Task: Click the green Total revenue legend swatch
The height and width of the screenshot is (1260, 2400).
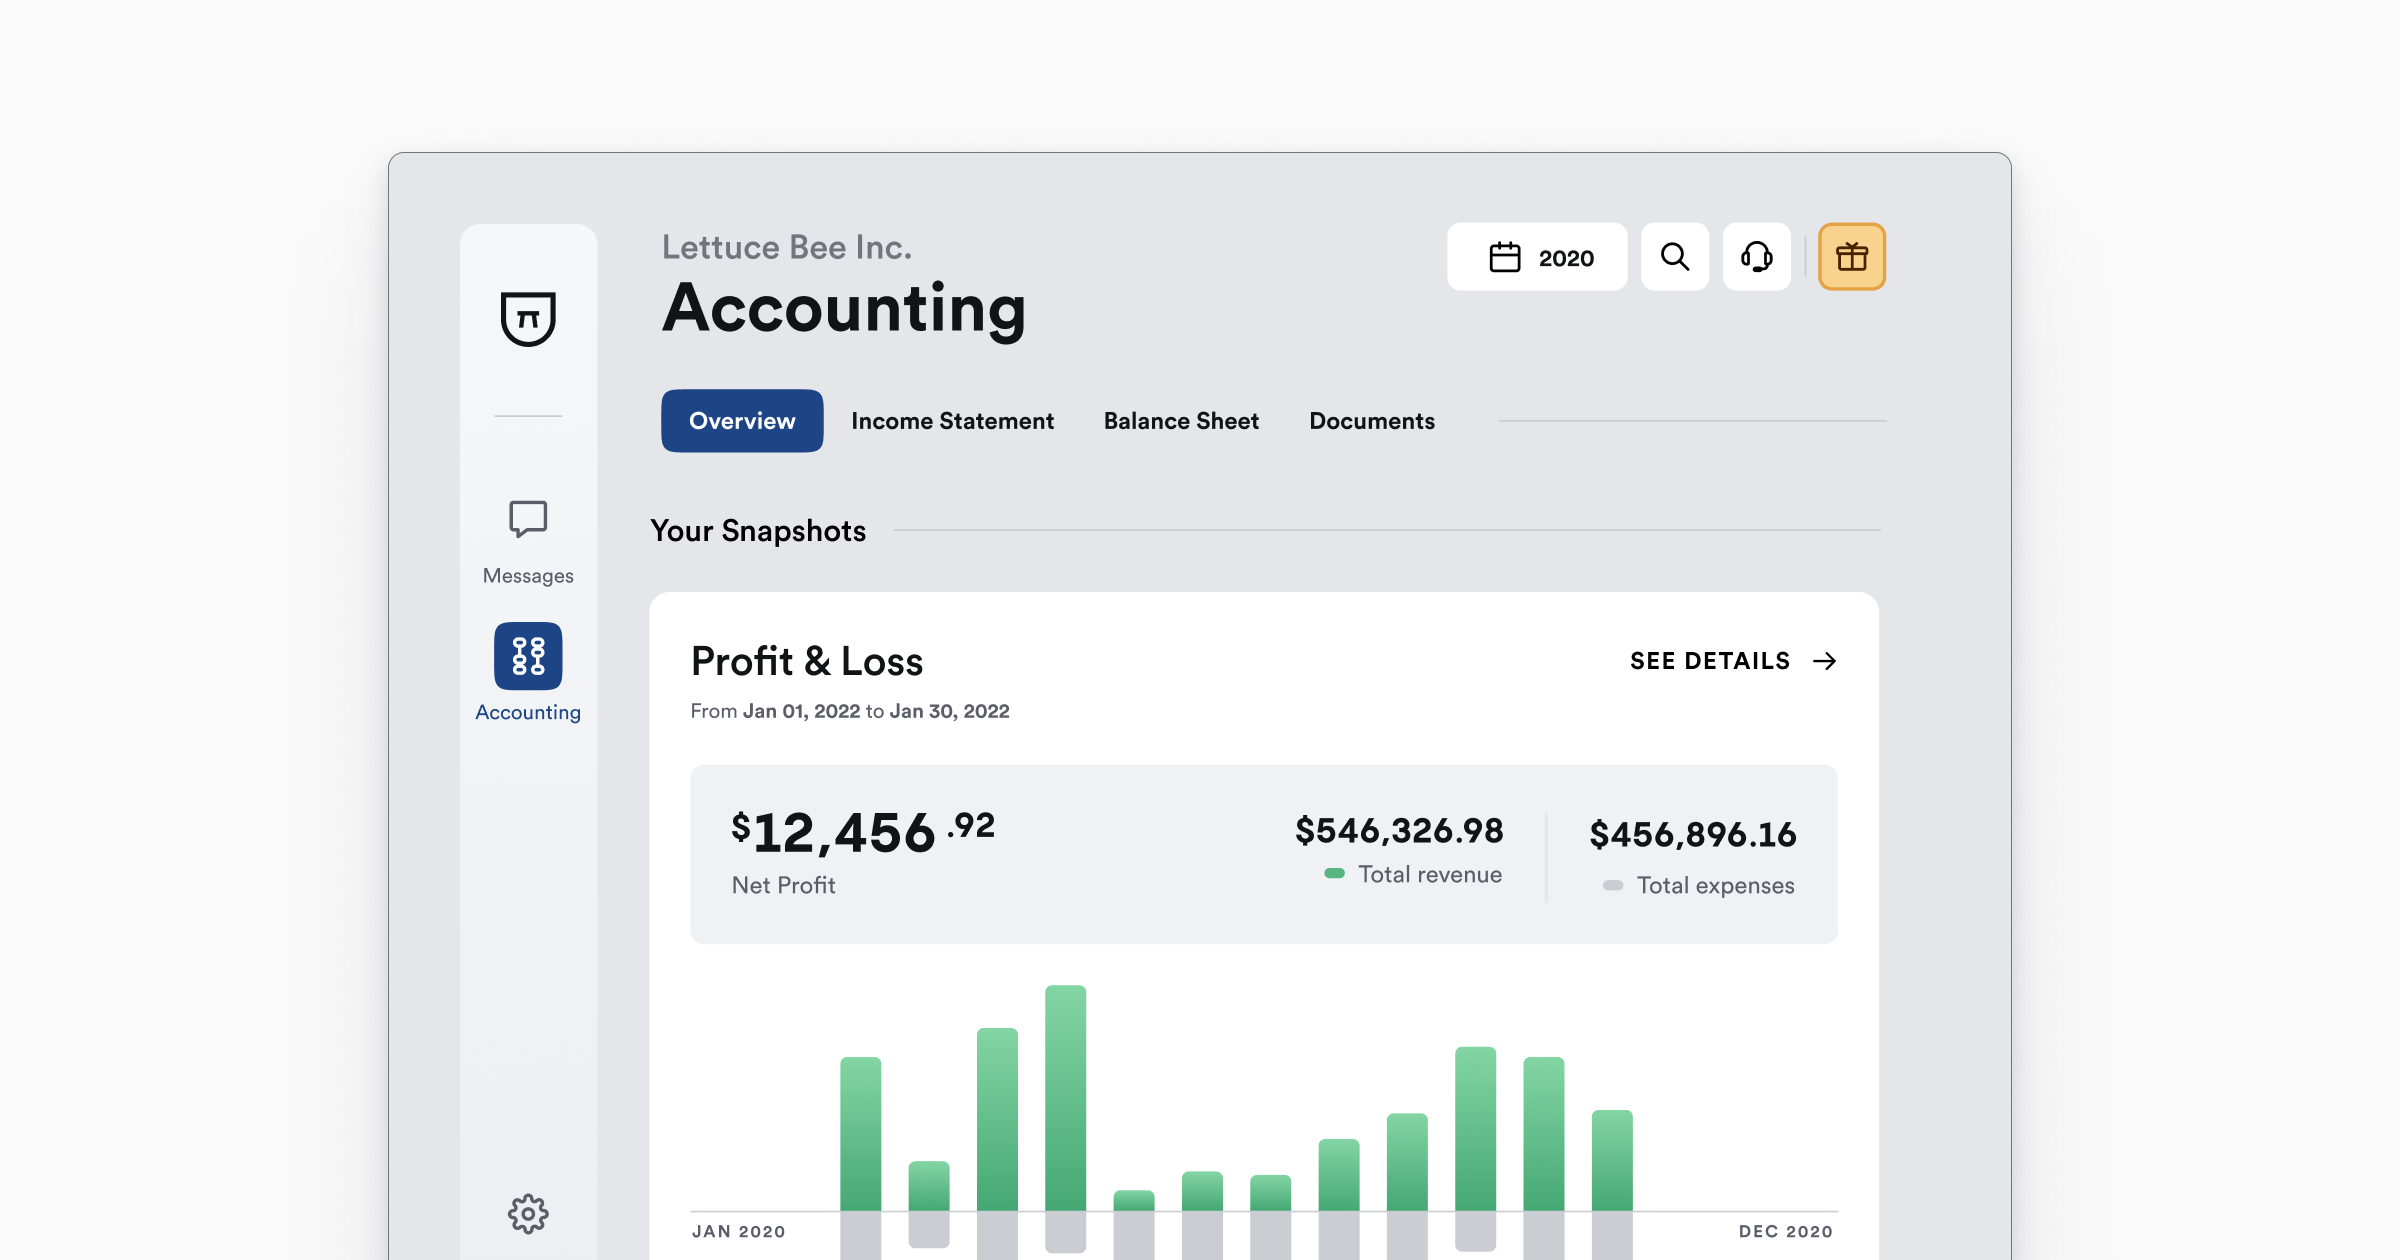Action: click(1334, 873)
